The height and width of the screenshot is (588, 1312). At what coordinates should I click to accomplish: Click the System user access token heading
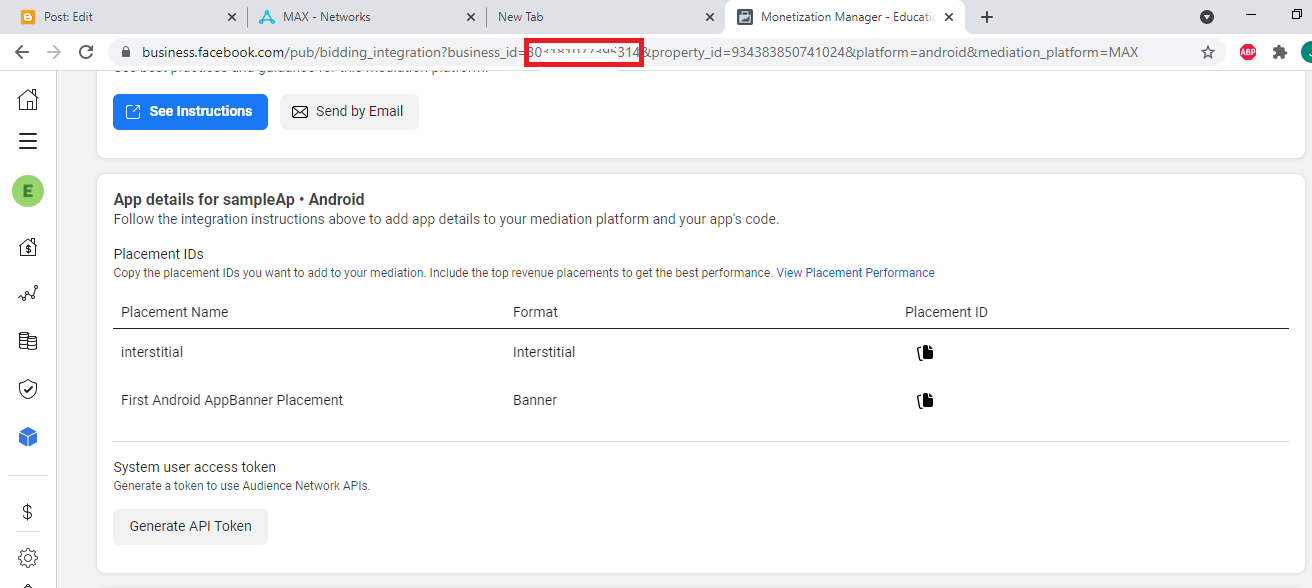195,467
